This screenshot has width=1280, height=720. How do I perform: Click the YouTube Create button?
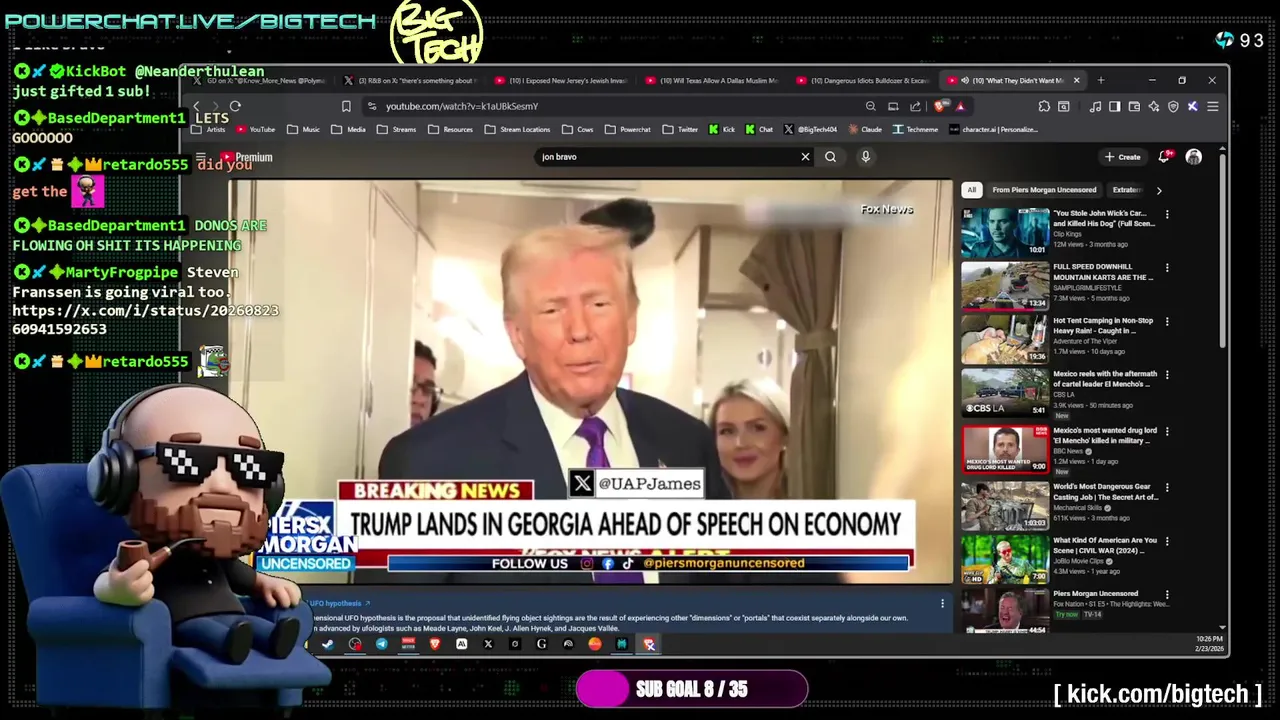(x=1122, y=157)
